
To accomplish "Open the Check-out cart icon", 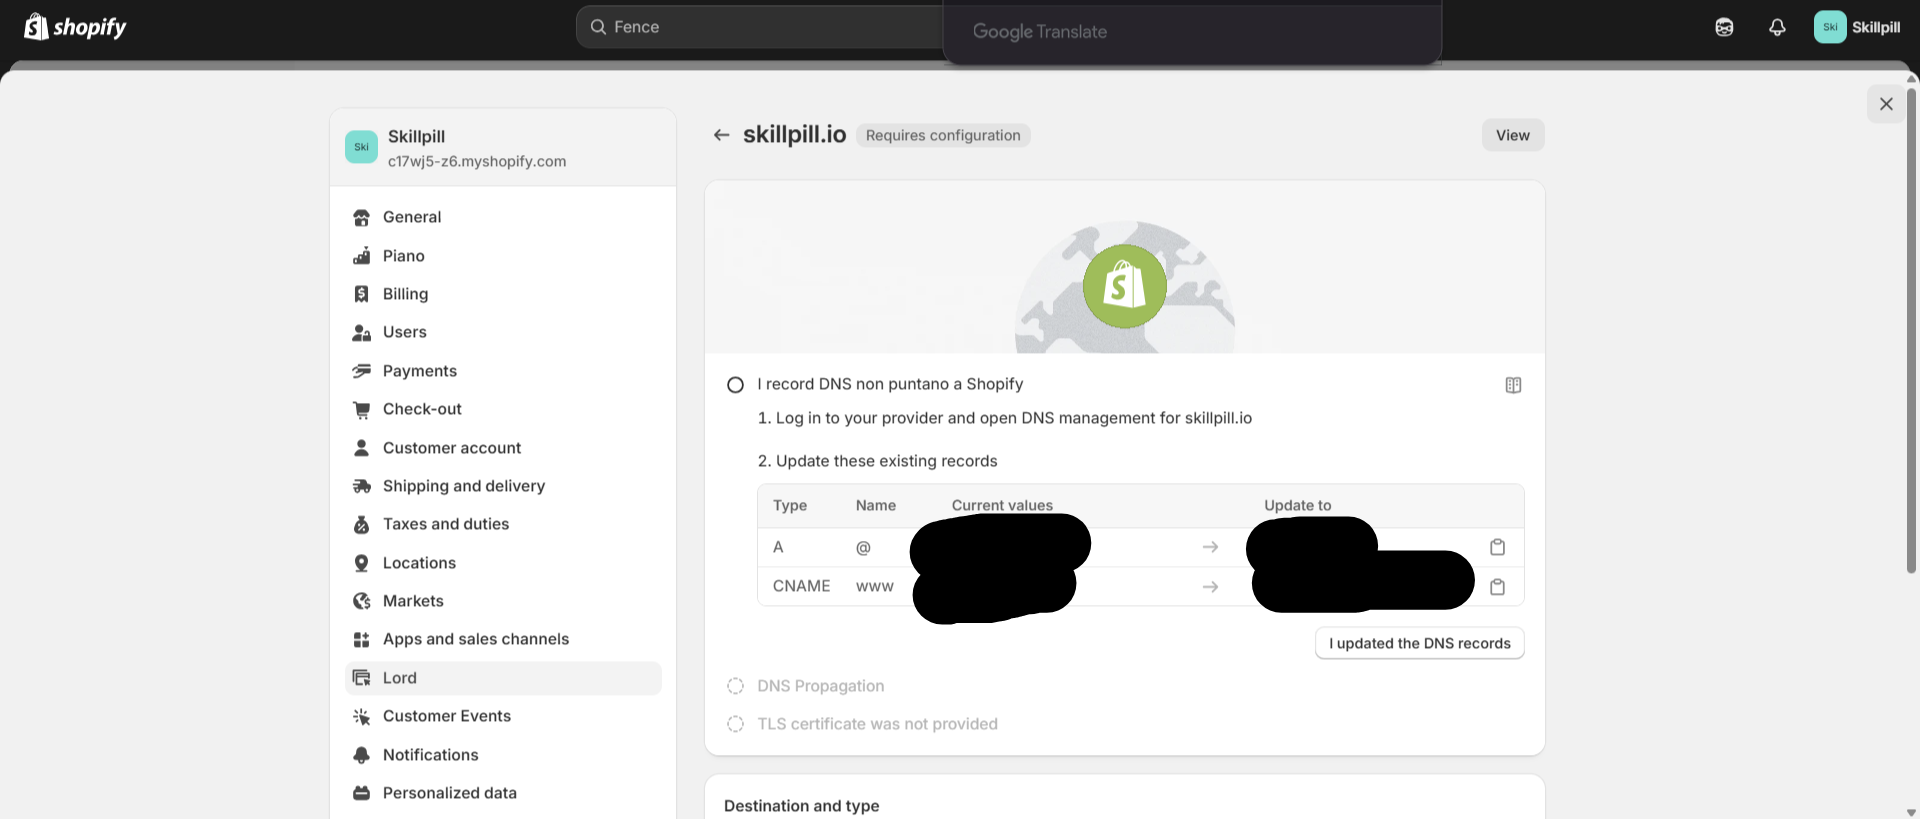I will (362, 409).
